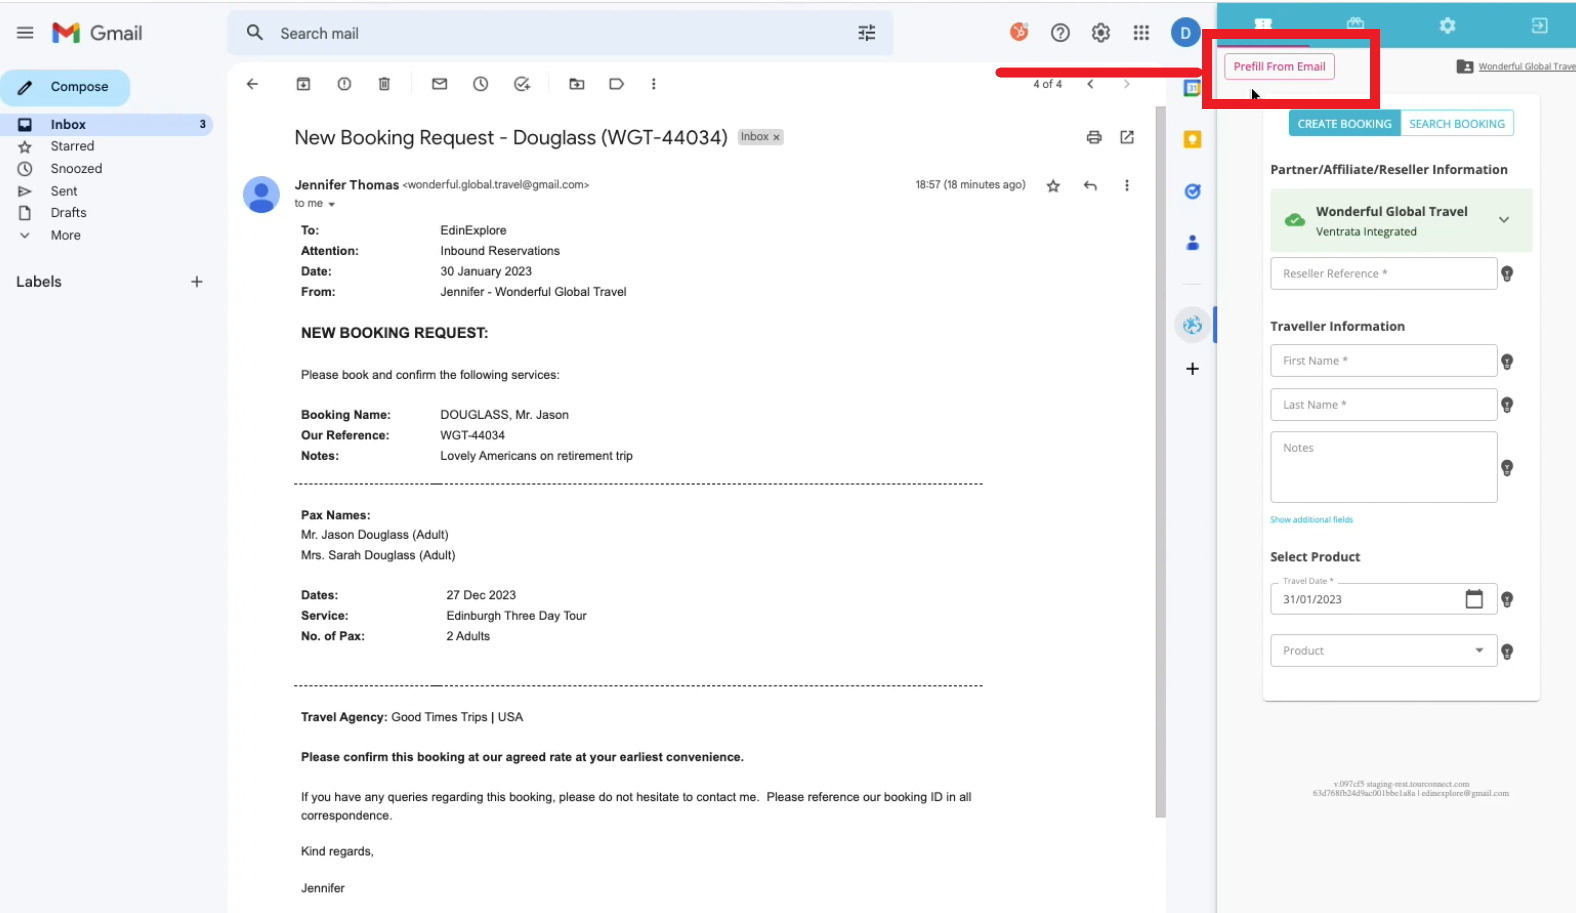The image size is (1576, 913).
Task: Open Gmail Support help icon
Action: 1060,33
